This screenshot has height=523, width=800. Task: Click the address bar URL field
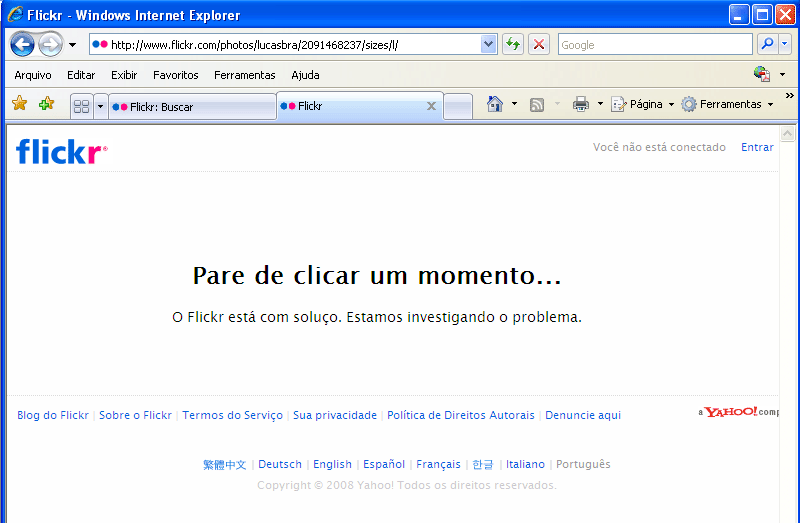click(286, 45)
